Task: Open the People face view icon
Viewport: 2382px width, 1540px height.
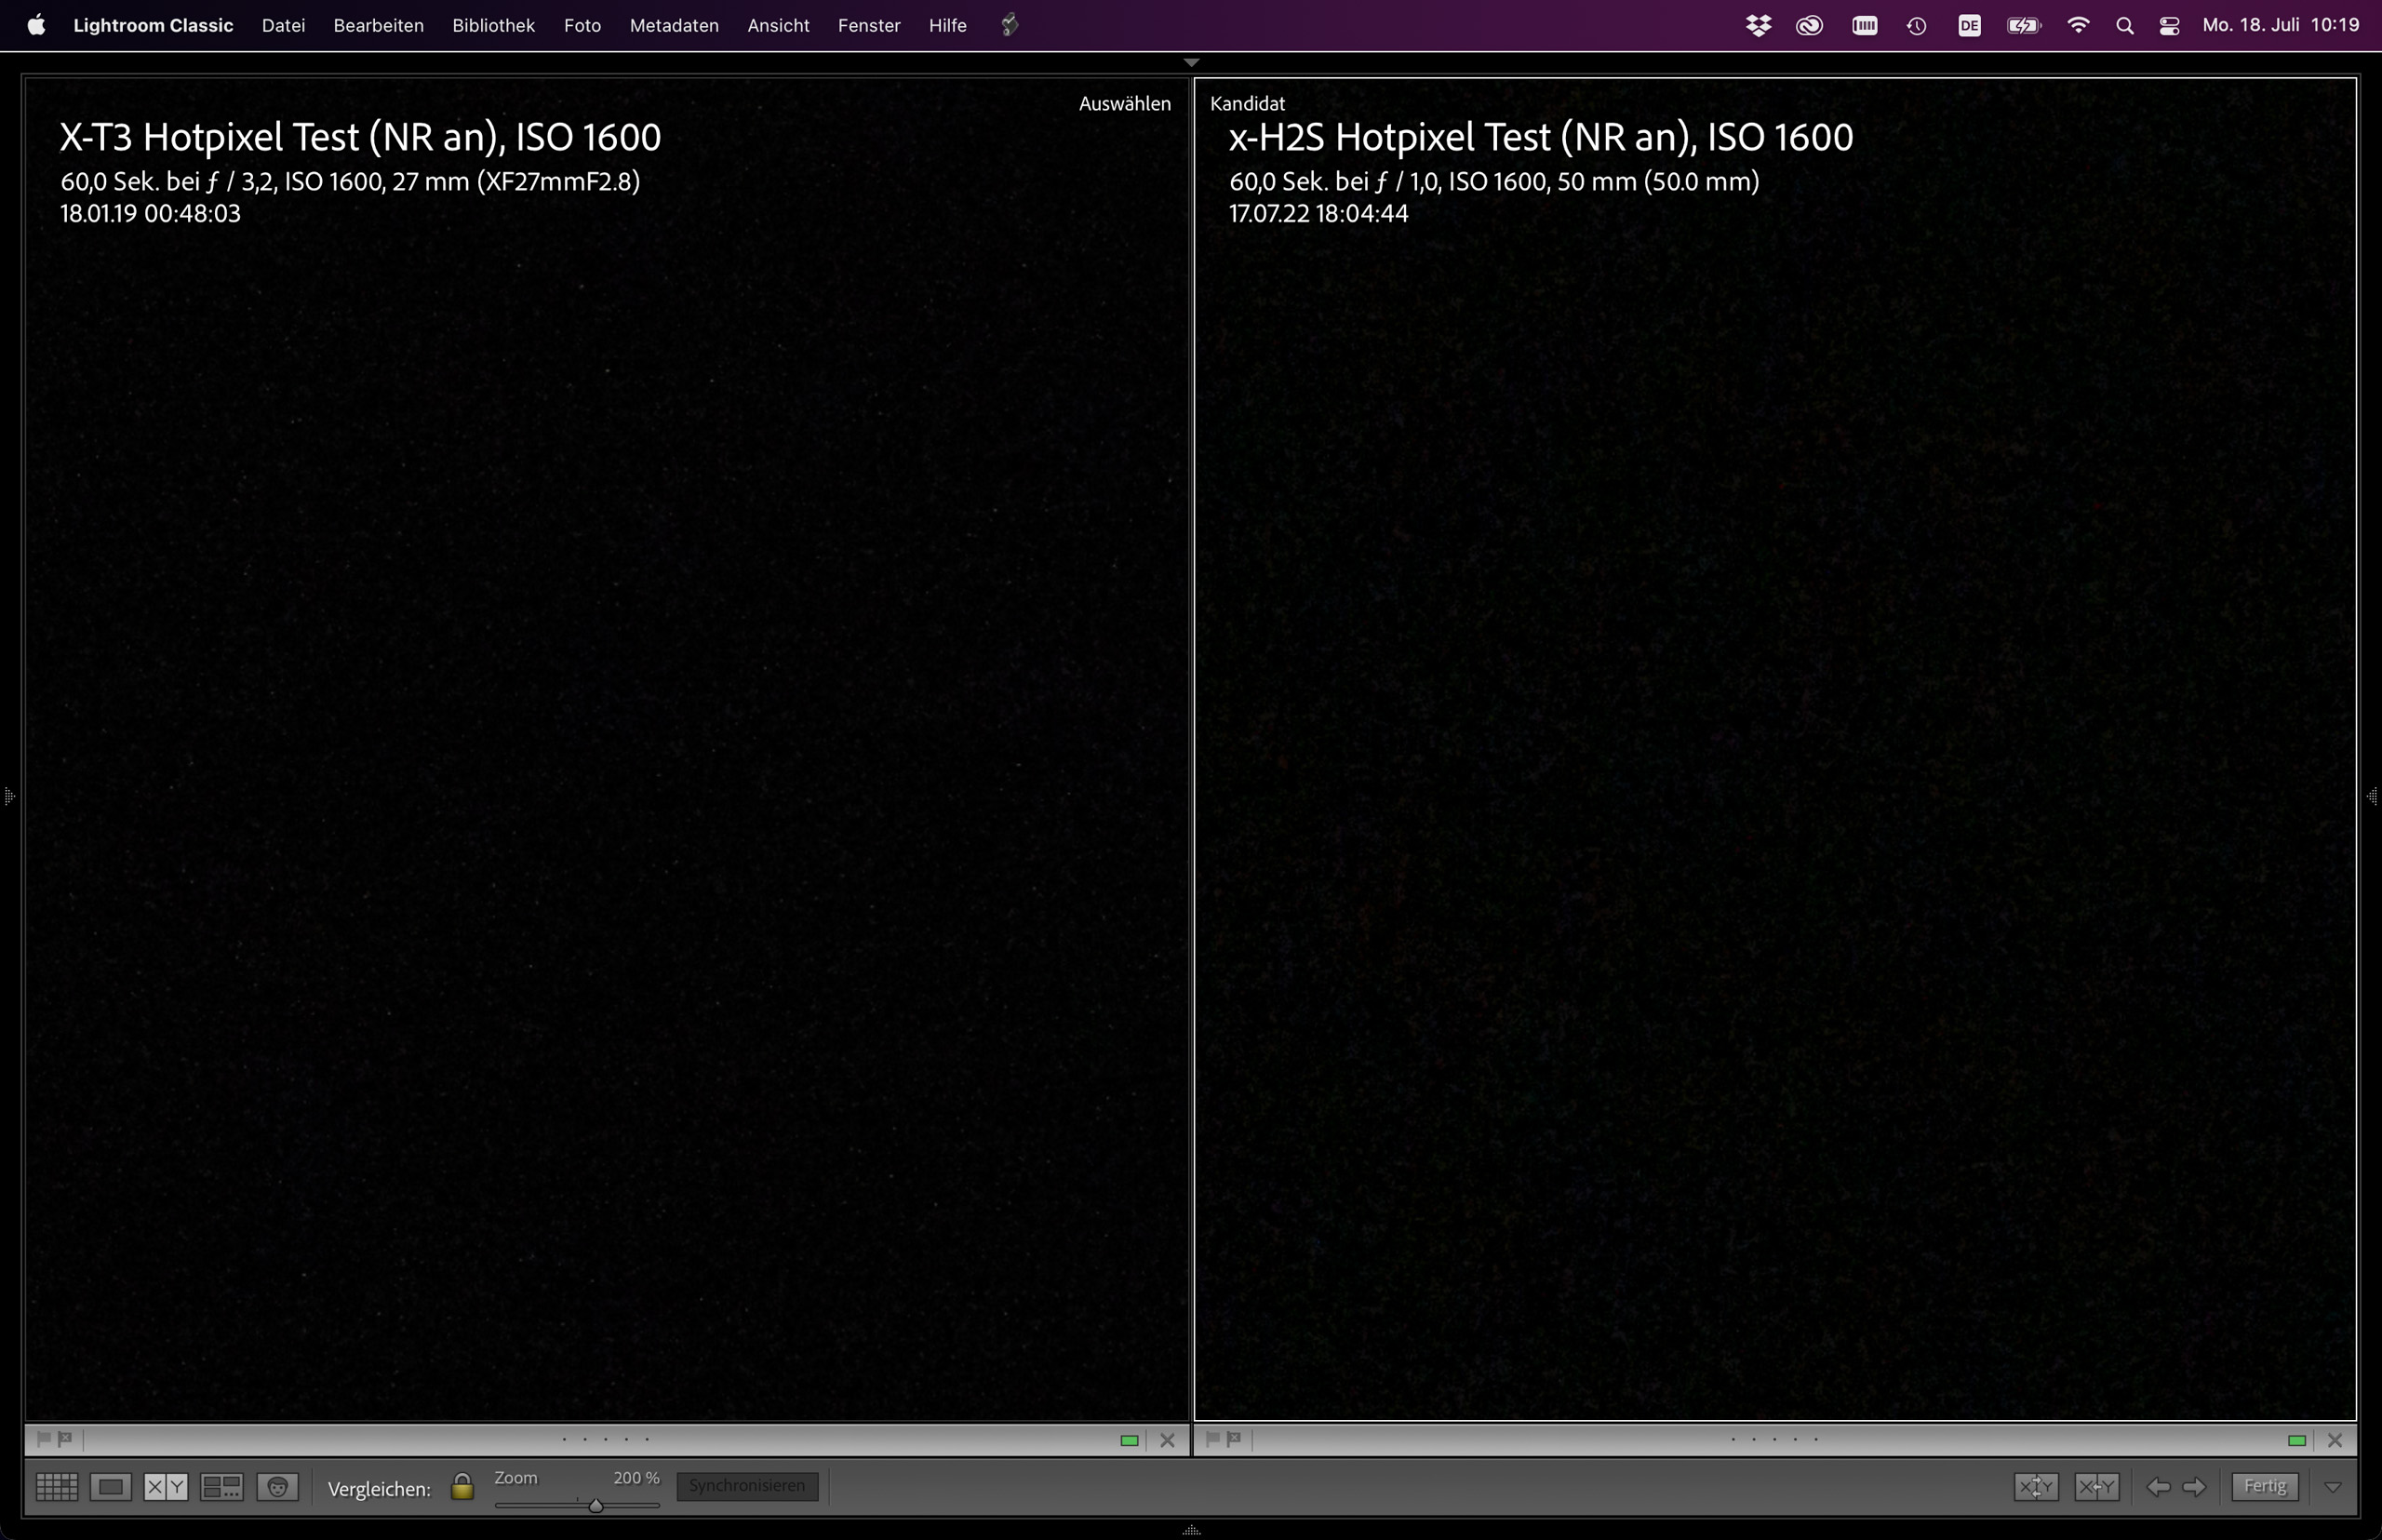Action: tap(278, 1487)
